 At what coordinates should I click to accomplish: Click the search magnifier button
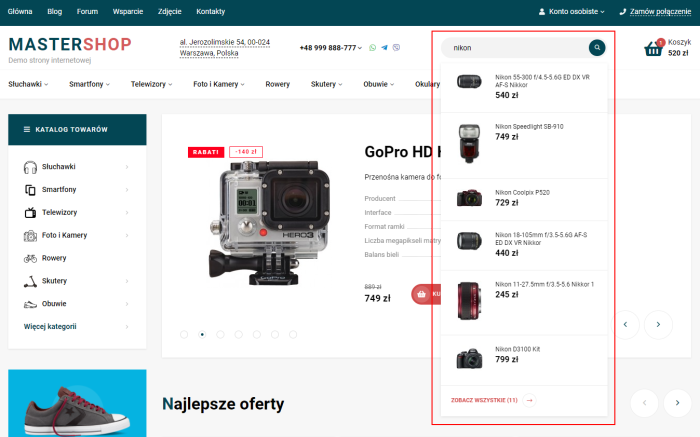coord(597,47)
